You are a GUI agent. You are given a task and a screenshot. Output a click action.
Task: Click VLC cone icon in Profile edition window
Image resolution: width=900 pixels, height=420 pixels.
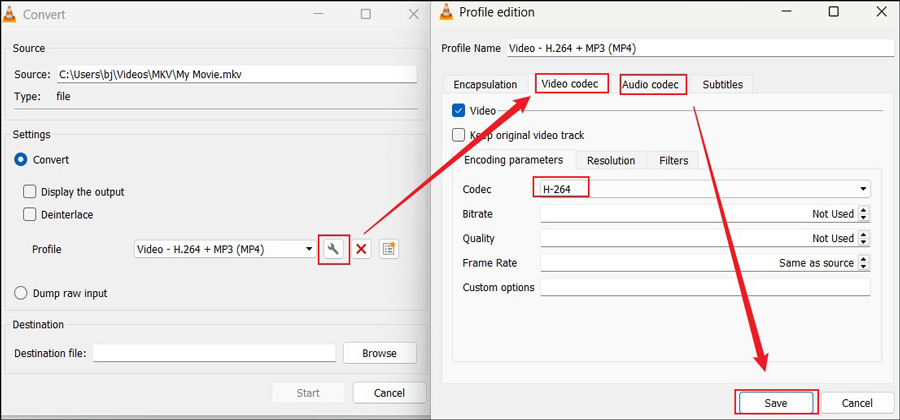click(446, 12)
